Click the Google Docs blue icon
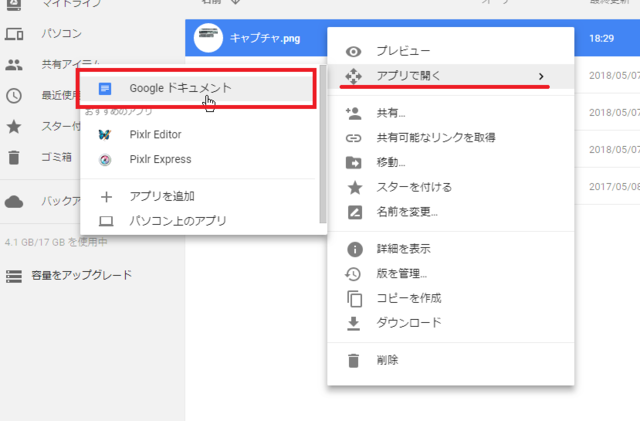 pyautogui.click(x=105, y=89)
